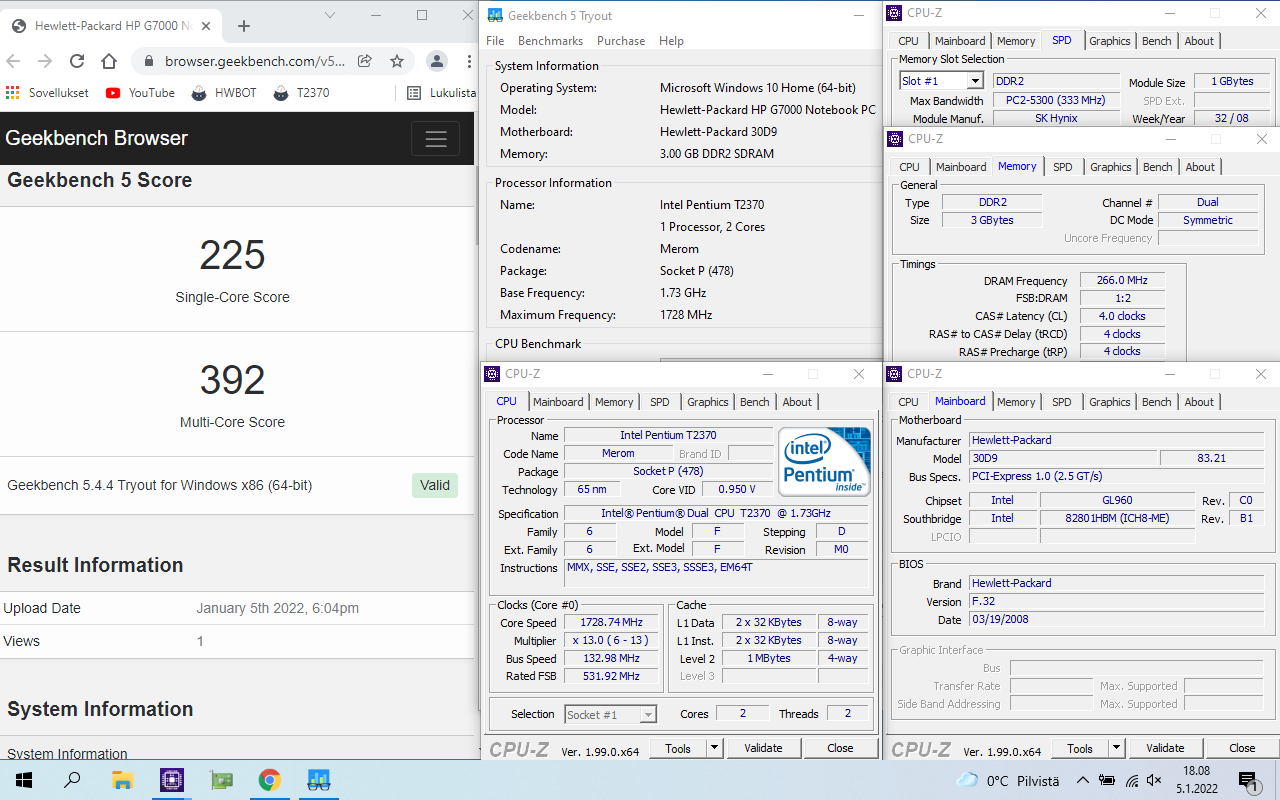Screen dimensions: 1280x800
Task: Open the Lukulista reading list
Action: point(441,92)
